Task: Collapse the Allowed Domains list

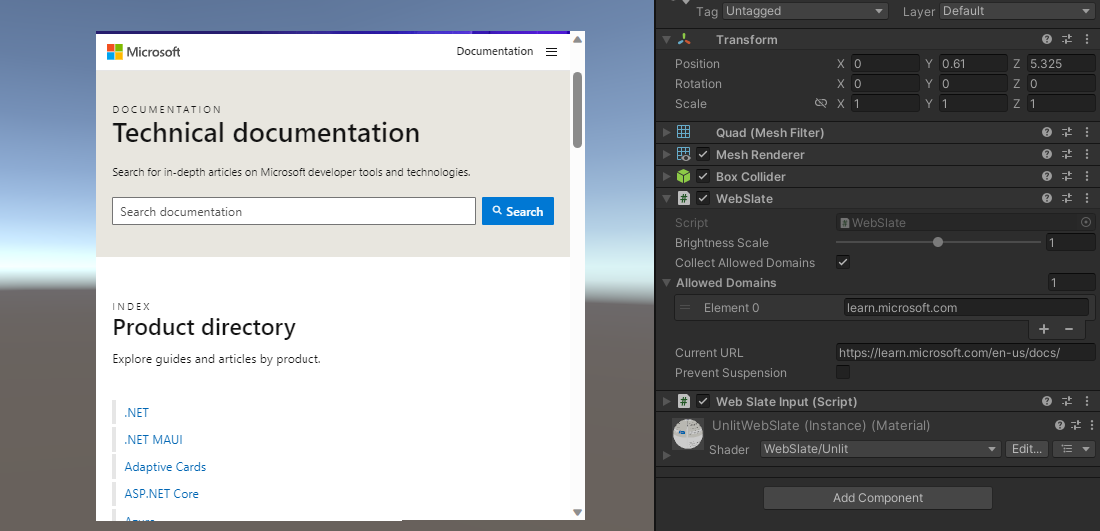Action: click(666, 283)
